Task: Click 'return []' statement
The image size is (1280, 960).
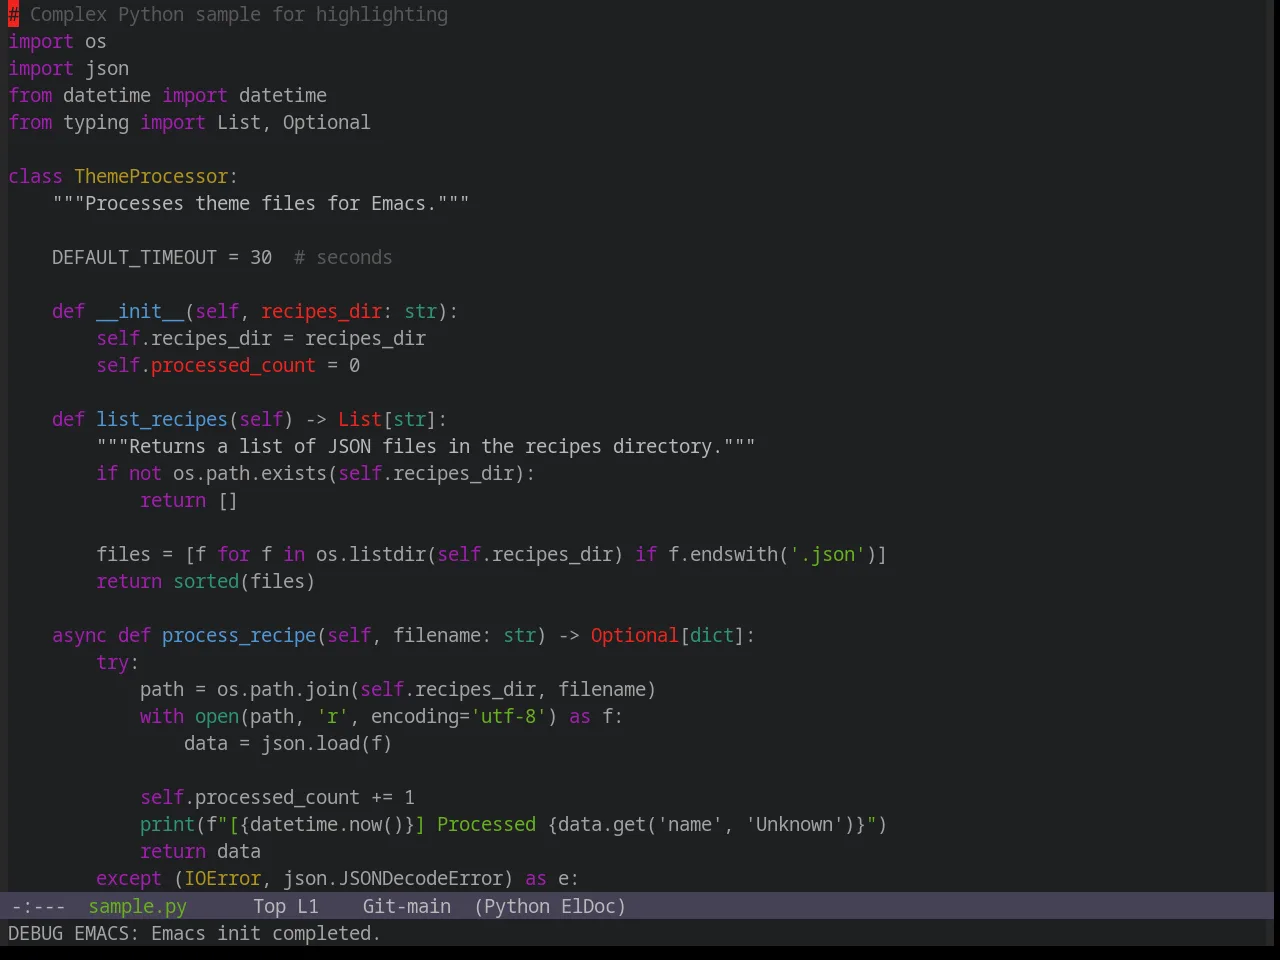Action: [189, 500]
